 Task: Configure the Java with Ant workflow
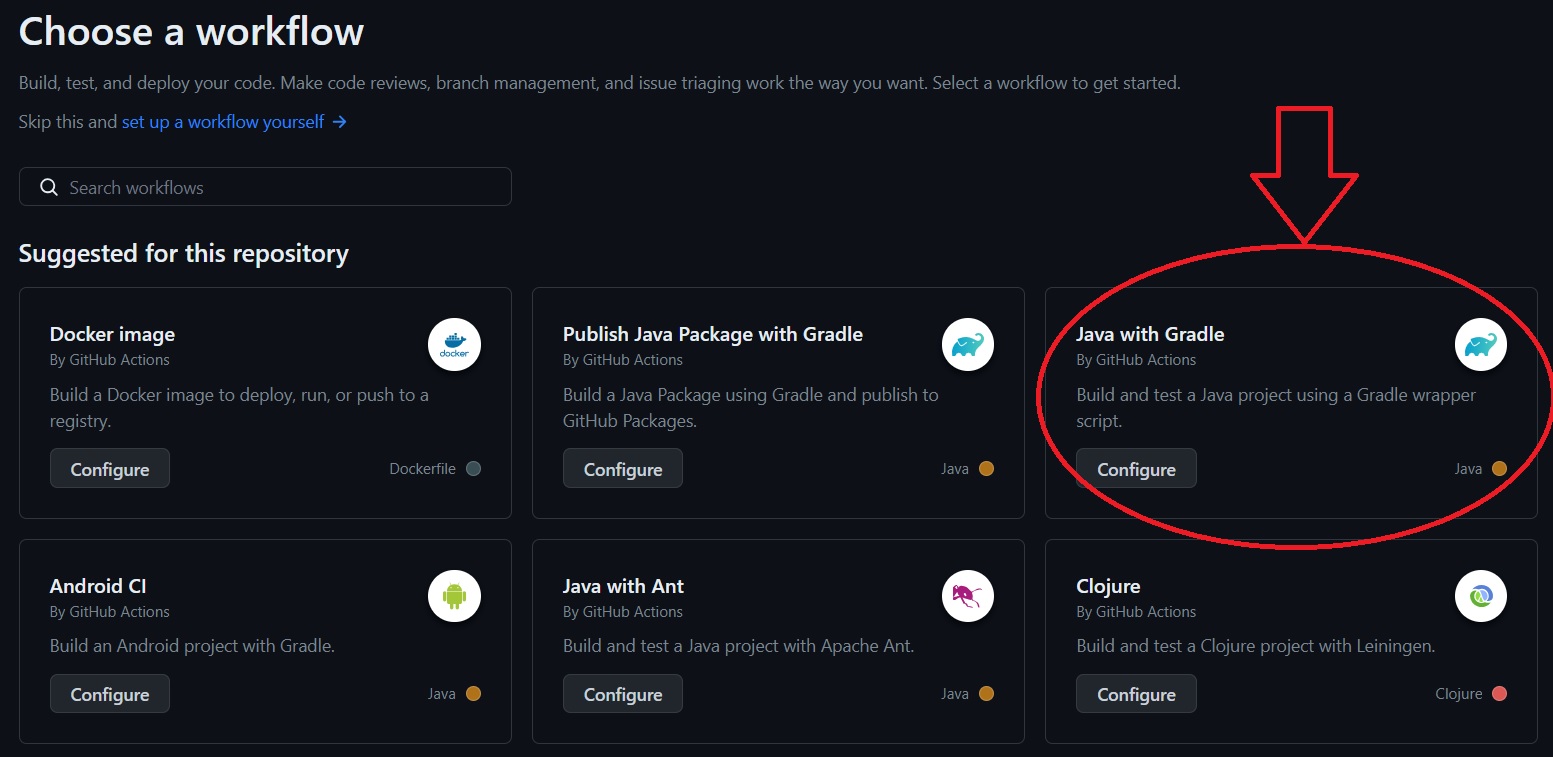pyautogui.click(x=623, y=693)
